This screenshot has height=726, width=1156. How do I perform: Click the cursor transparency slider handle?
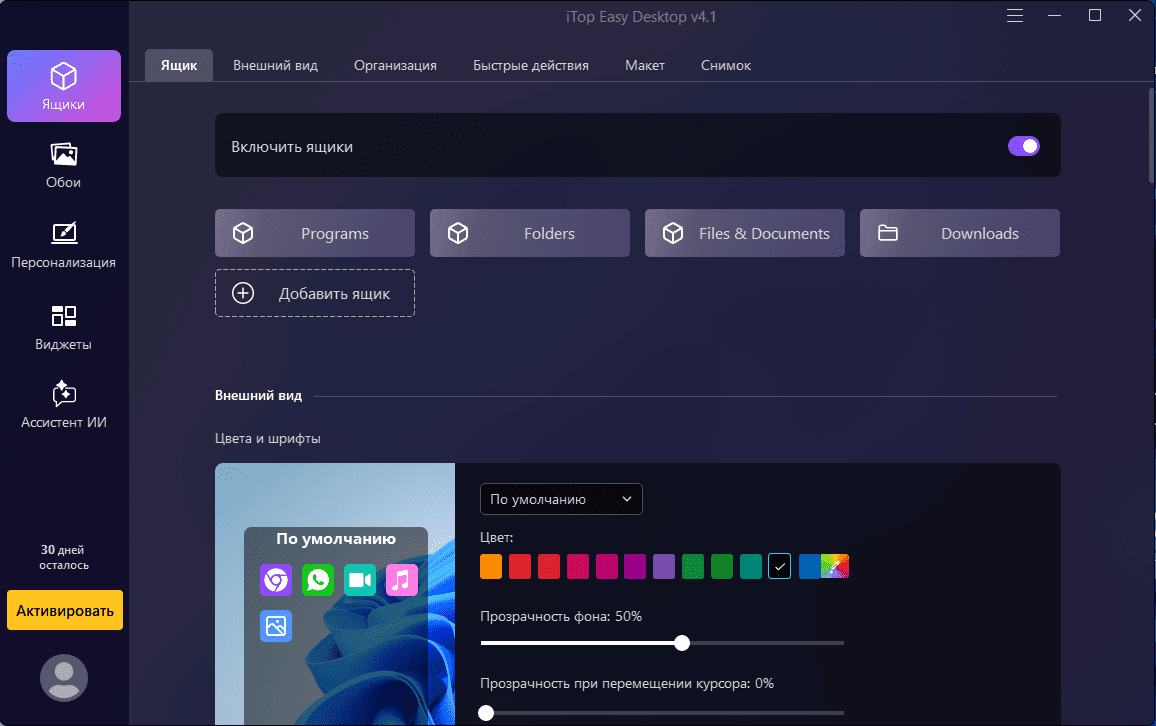point(486,713)
